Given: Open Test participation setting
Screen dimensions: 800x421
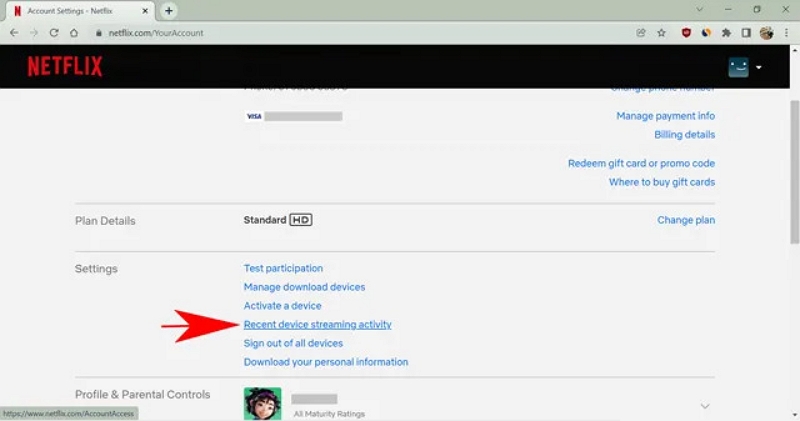Looking at the screenshot, I should pos(283,268).
